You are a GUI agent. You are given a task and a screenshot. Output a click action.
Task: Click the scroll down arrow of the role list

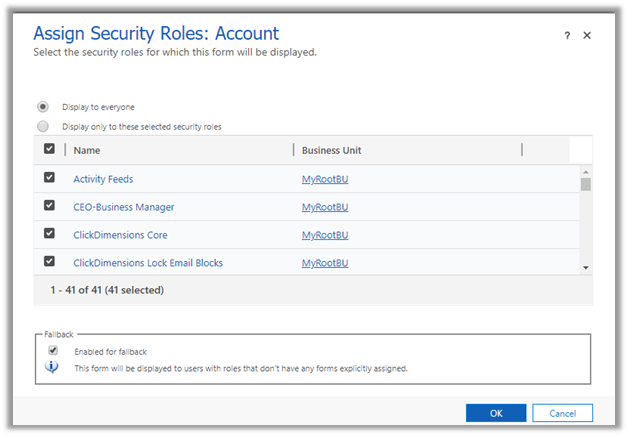point(586,268)
